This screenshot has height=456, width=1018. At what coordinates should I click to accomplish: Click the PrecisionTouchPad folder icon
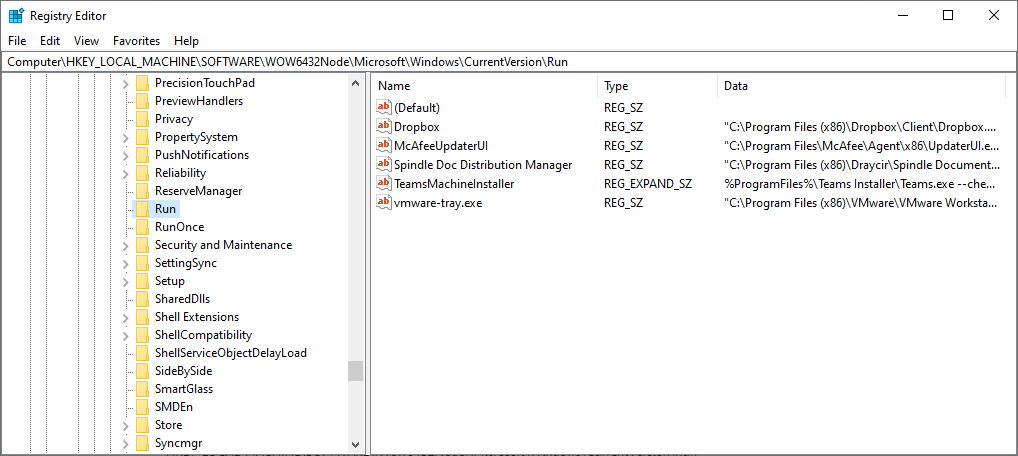pos(143,83)
